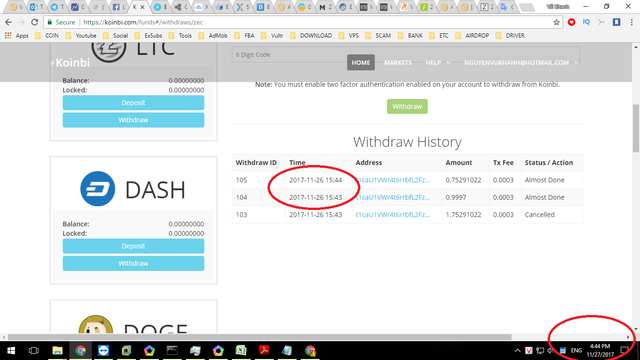Open File Explorer from the taskbar
Screen dimensions: 640x360
(58, 351)
